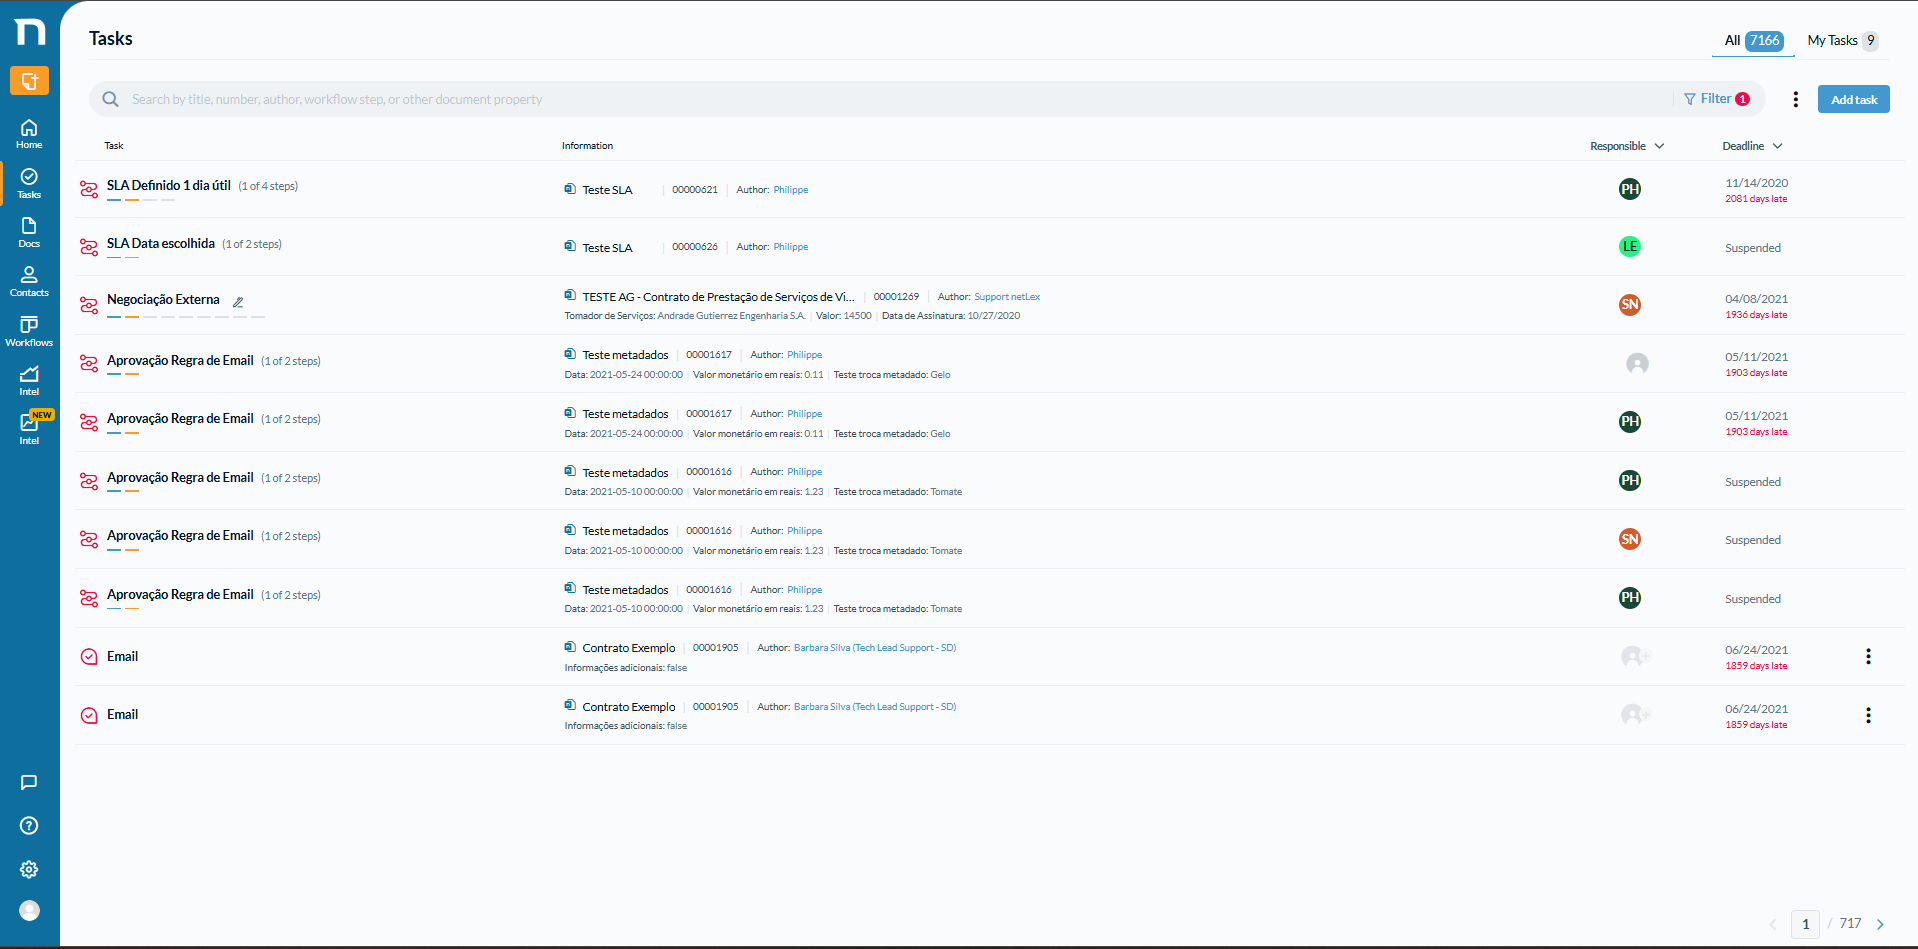
Task: Open the settings gear in the sidebar
Action: [29, 869]
